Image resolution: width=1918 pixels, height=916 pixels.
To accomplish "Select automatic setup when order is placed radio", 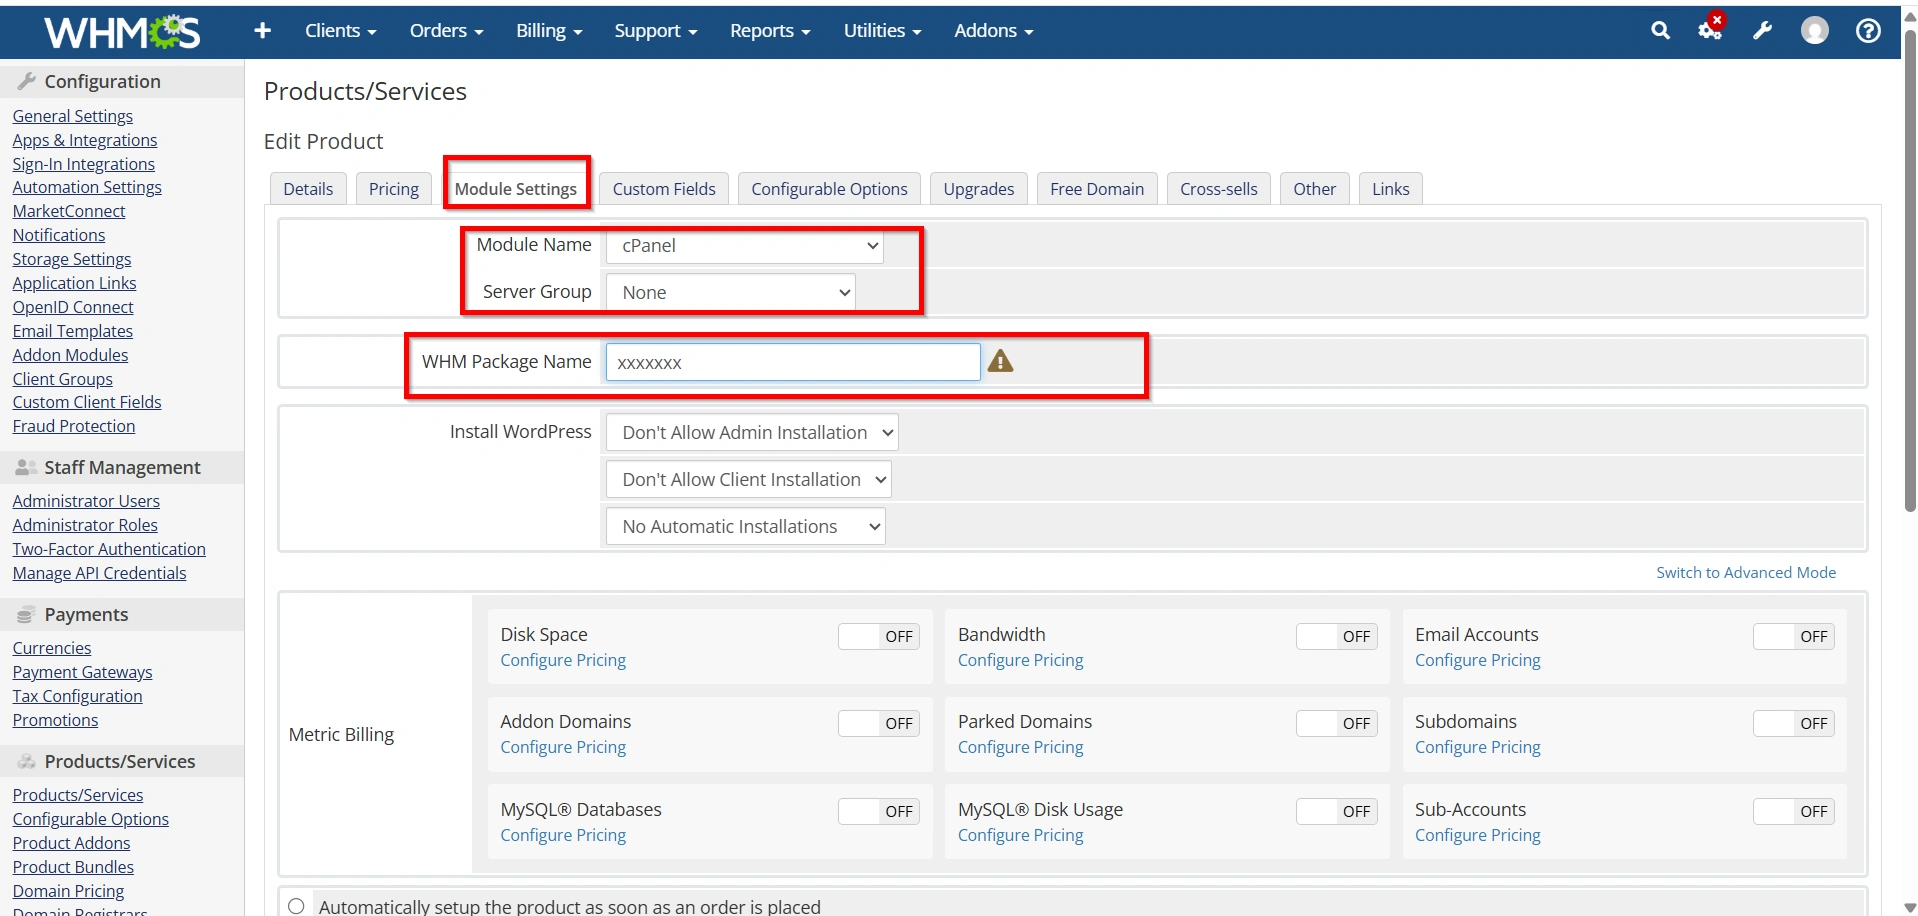I will (x=296, y=906).
